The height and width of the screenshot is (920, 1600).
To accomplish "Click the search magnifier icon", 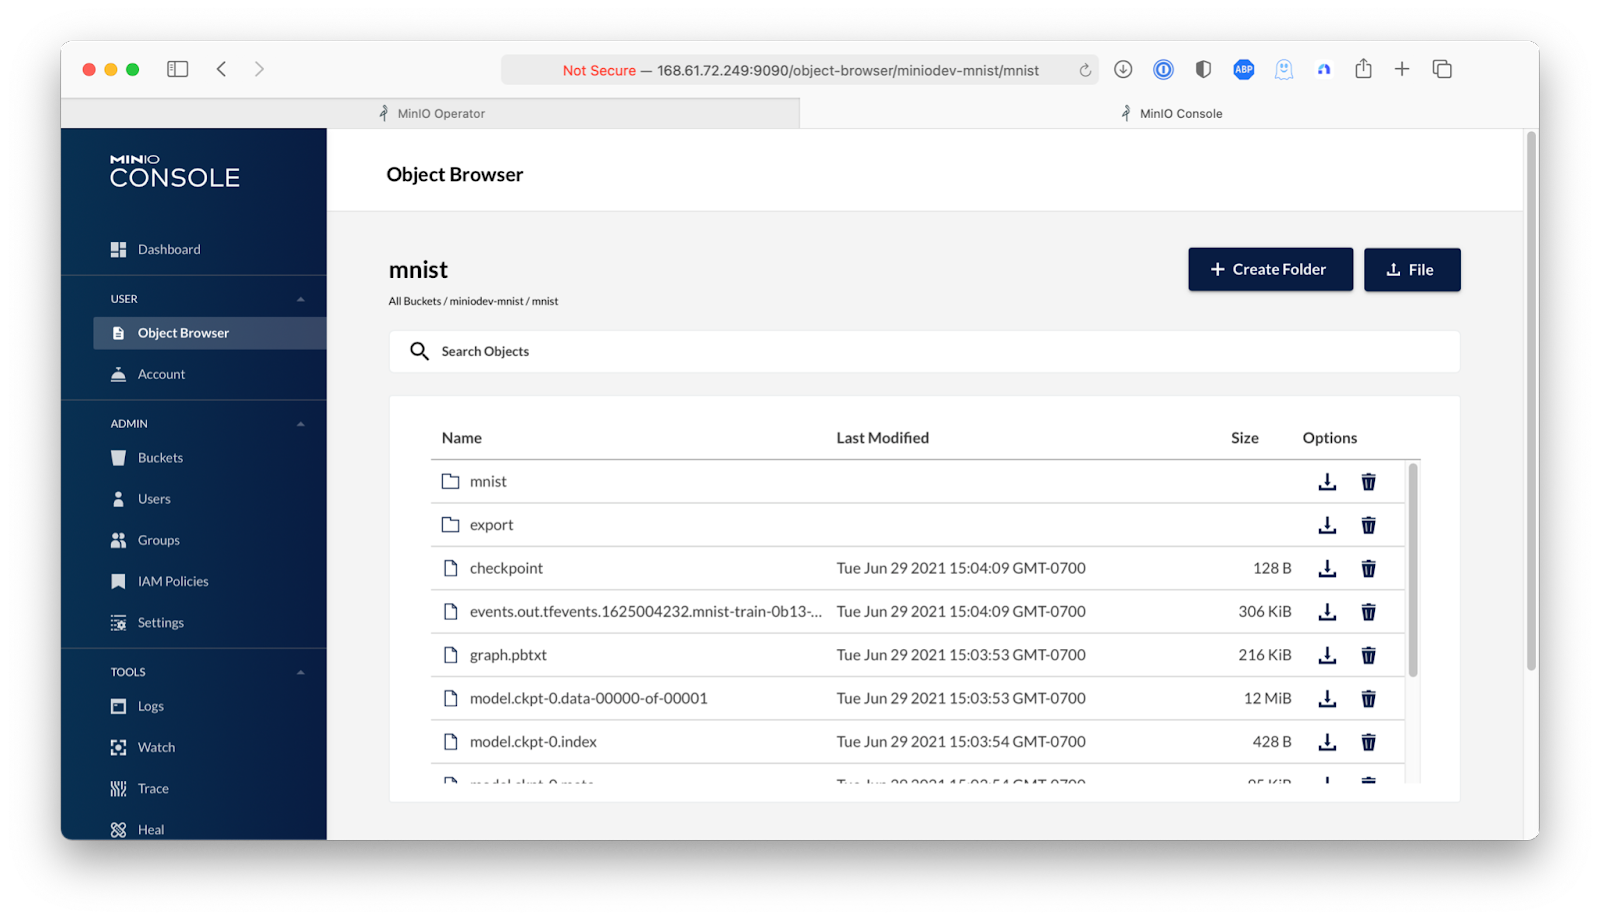I will point(419,351).
